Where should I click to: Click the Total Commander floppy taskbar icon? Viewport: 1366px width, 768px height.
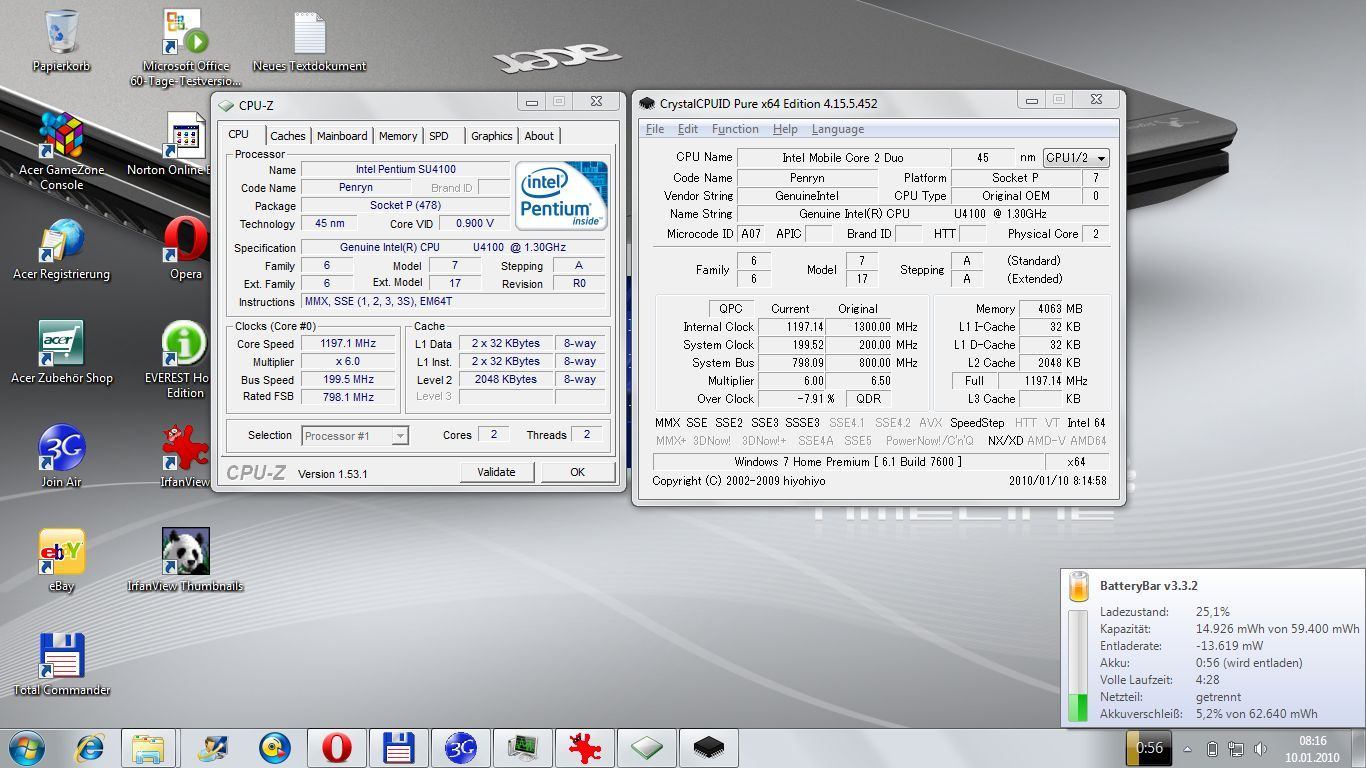click(x=398, y=748)
